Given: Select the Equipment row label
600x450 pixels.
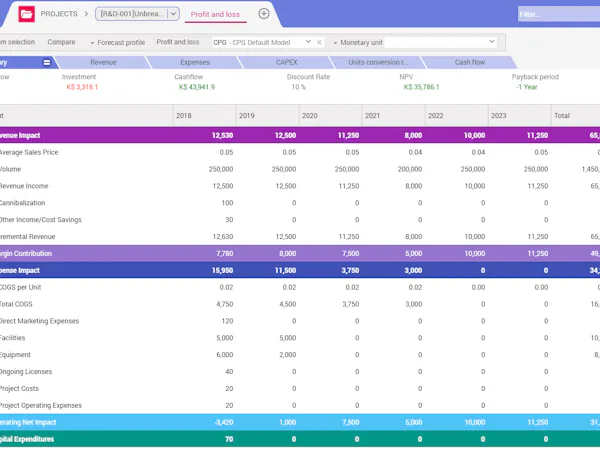Looking at the screenshot, I should [x=15, y=355].
